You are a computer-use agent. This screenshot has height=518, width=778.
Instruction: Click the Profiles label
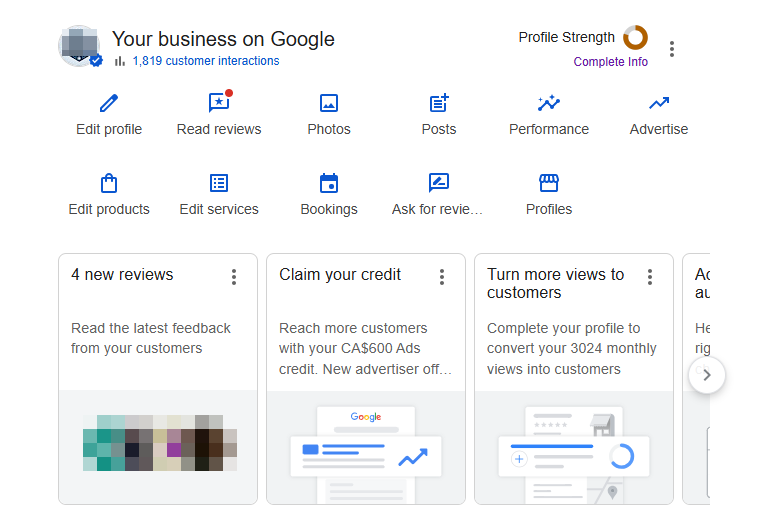(x=549, y=209)
